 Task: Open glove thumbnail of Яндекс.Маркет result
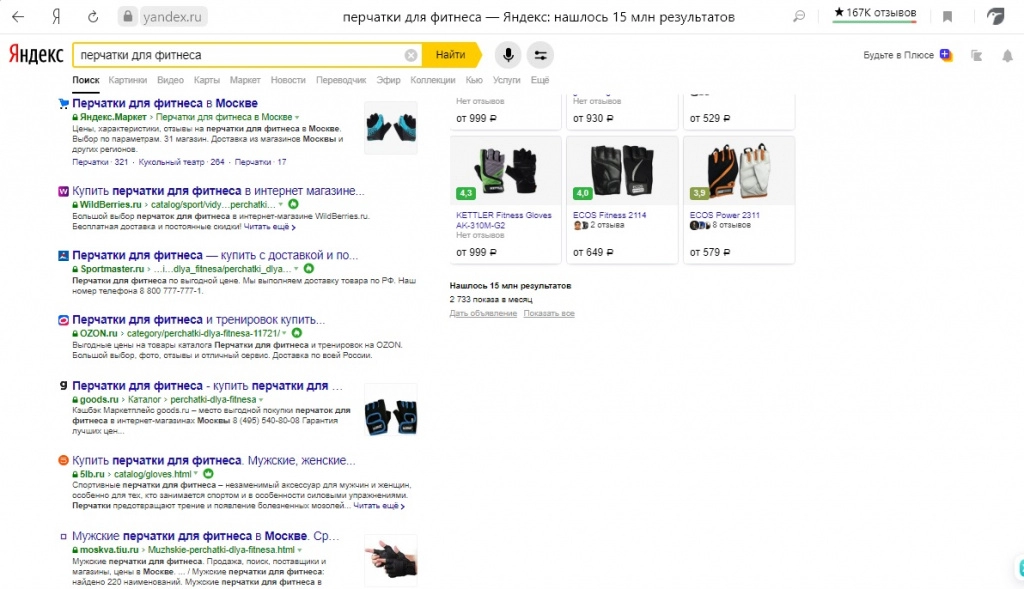[x=391, y=127]
